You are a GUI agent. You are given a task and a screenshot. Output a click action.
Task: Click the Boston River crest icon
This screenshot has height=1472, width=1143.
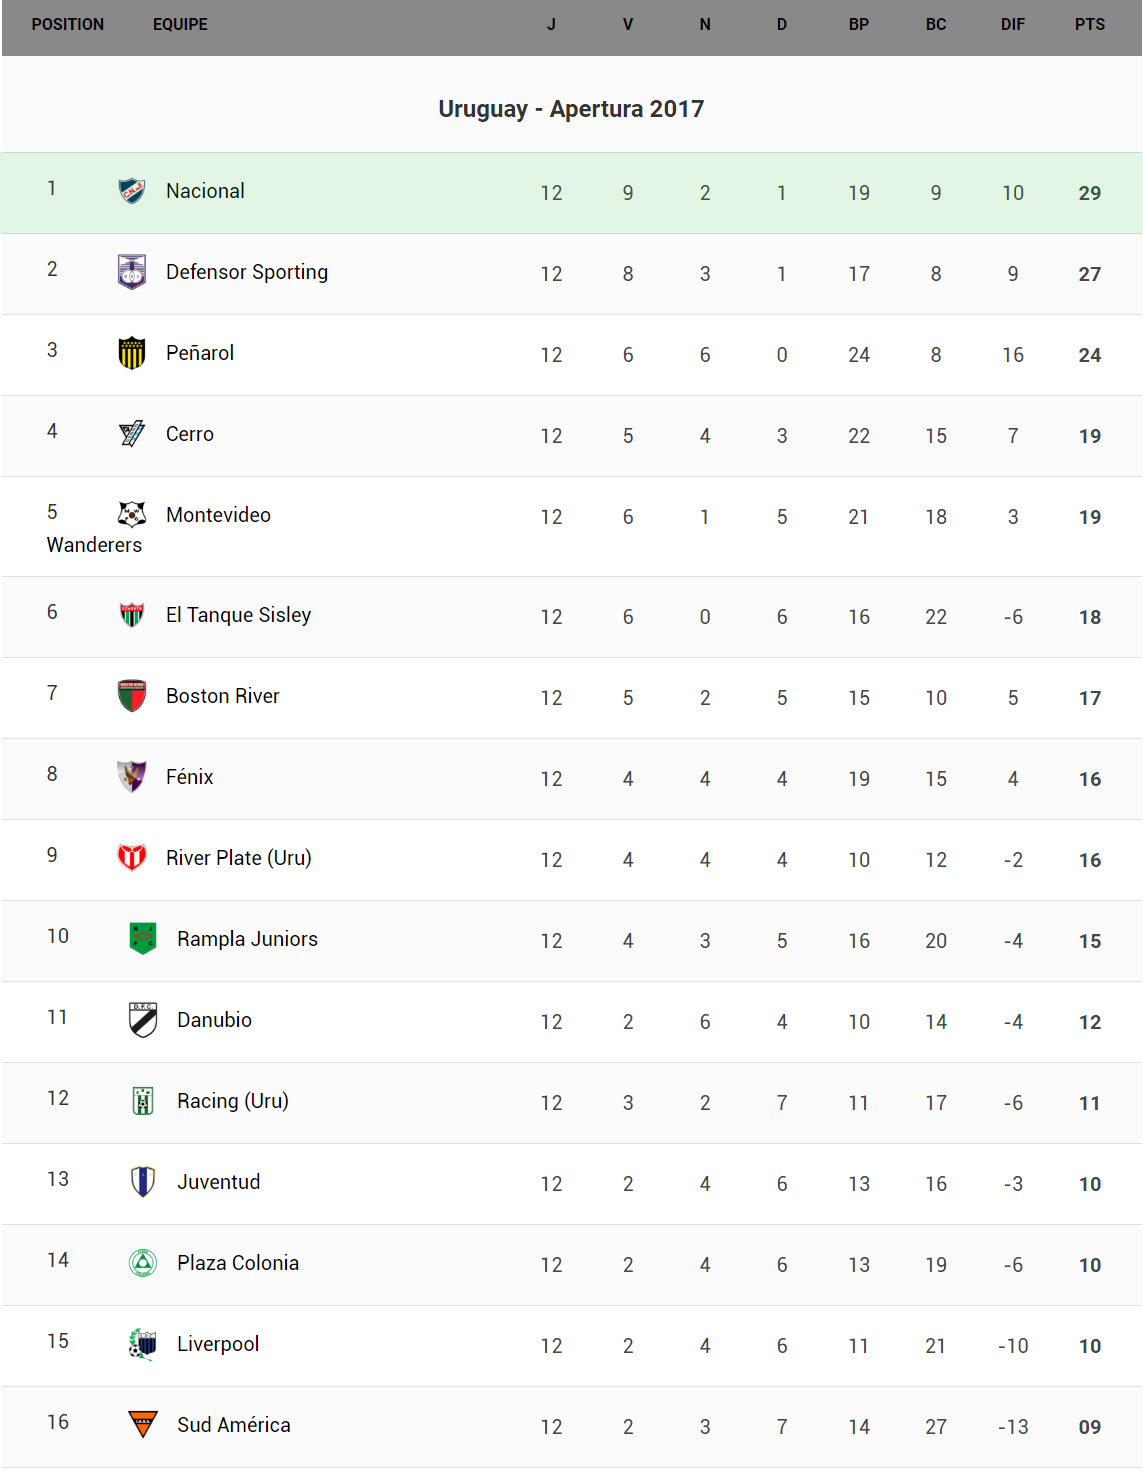[132, 695]
